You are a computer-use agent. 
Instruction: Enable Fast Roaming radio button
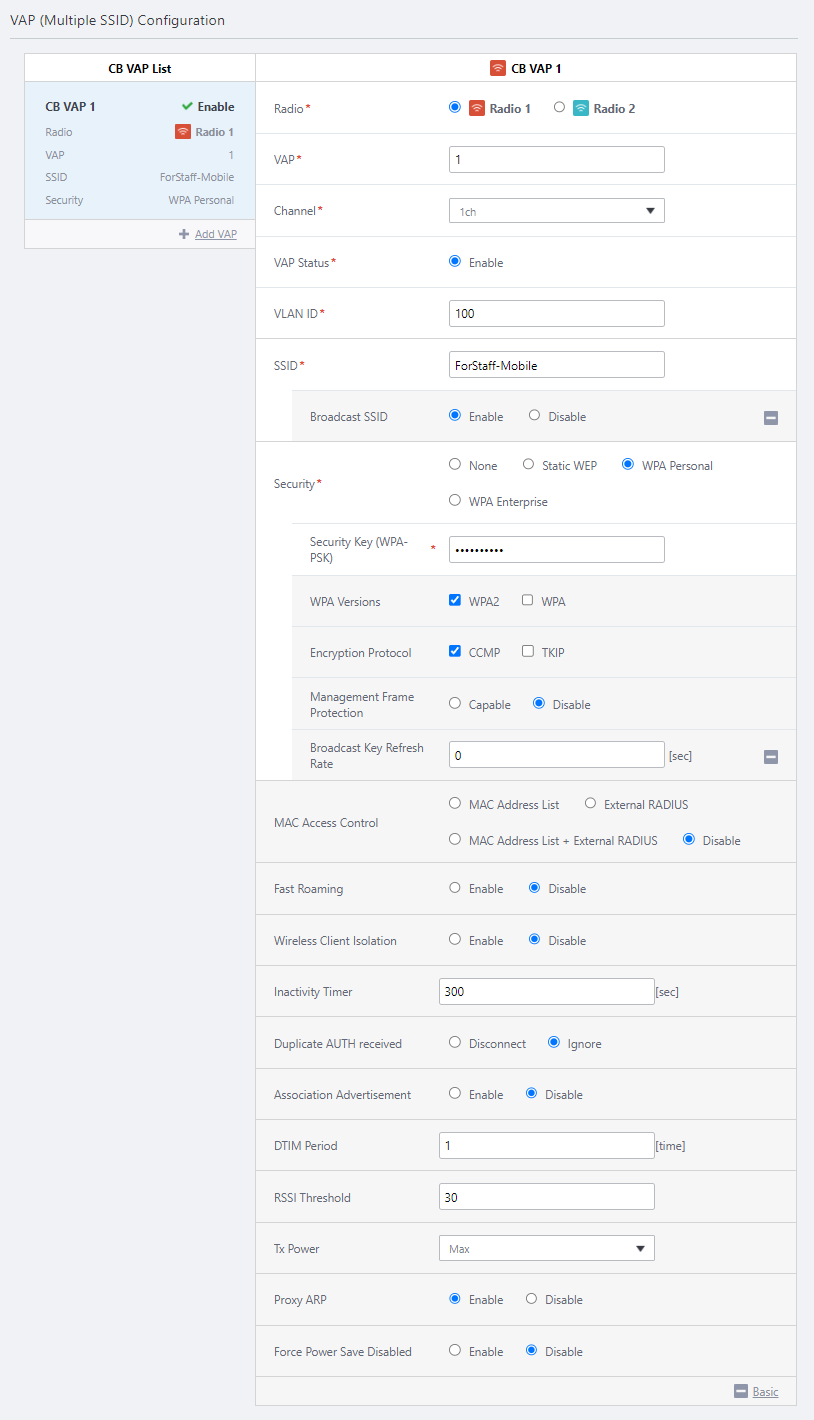(x=455, y=887)
